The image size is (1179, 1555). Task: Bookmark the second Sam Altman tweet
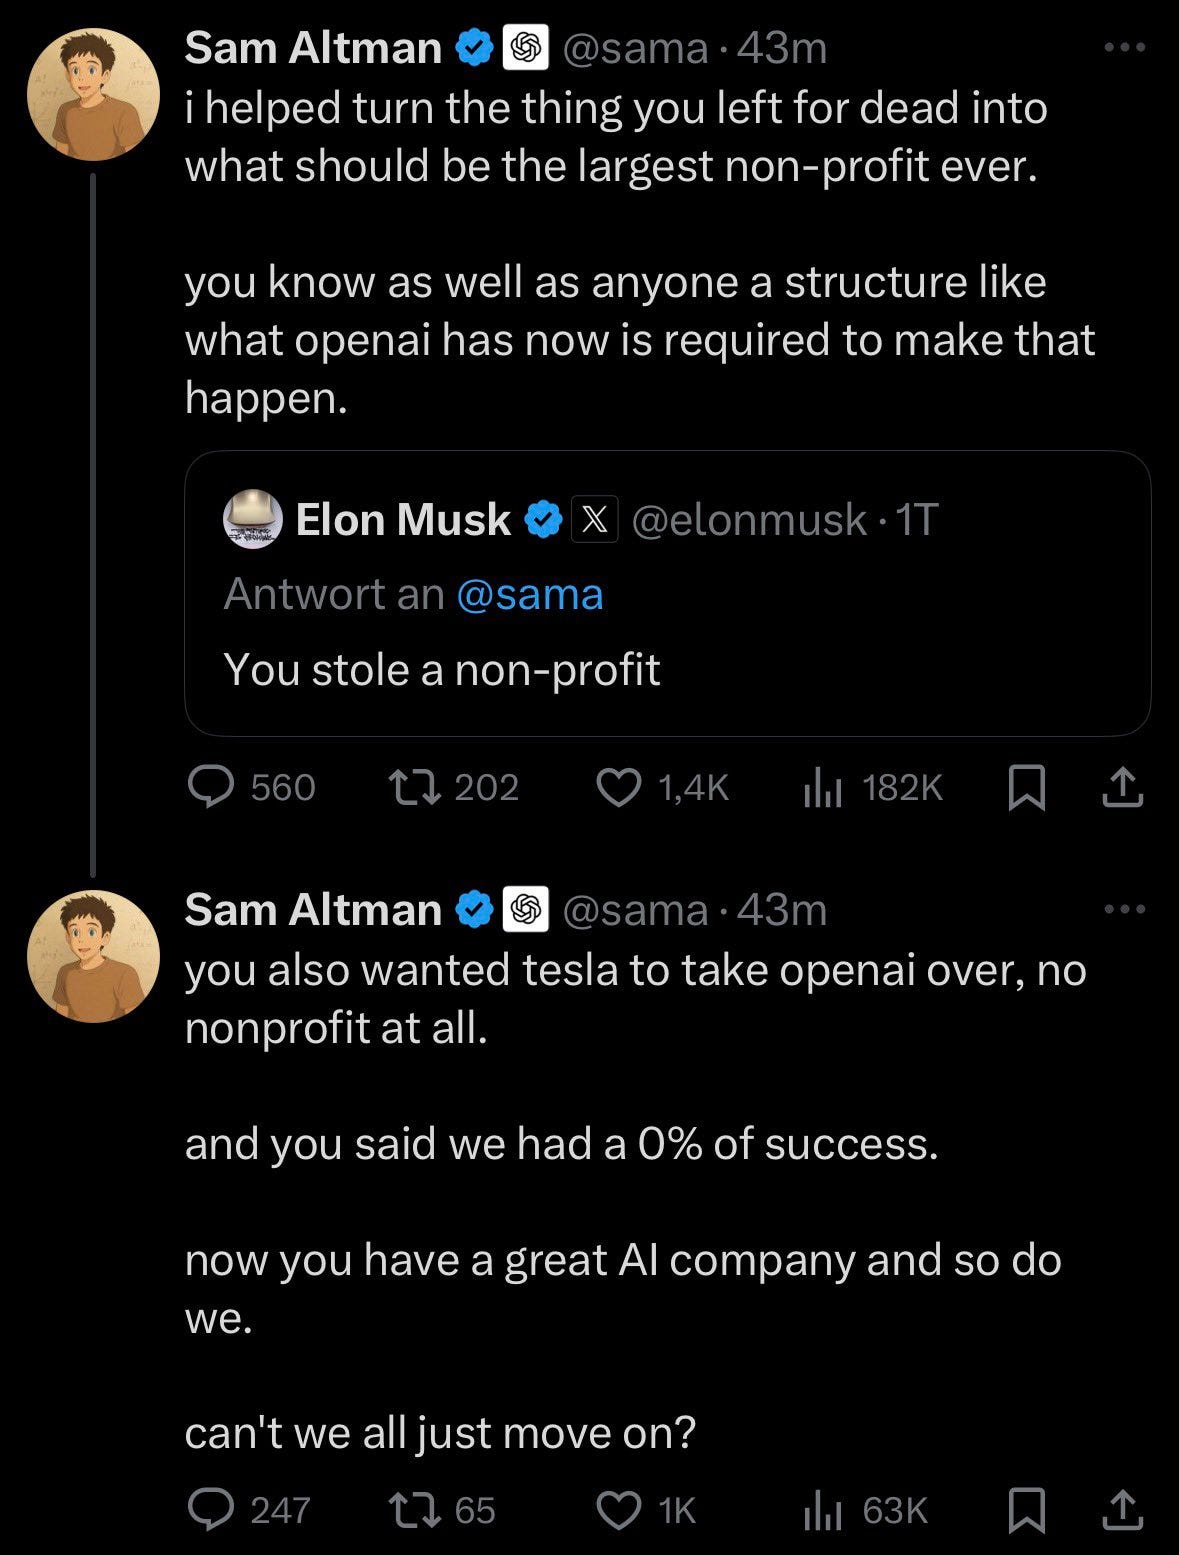(1027, 1510)
